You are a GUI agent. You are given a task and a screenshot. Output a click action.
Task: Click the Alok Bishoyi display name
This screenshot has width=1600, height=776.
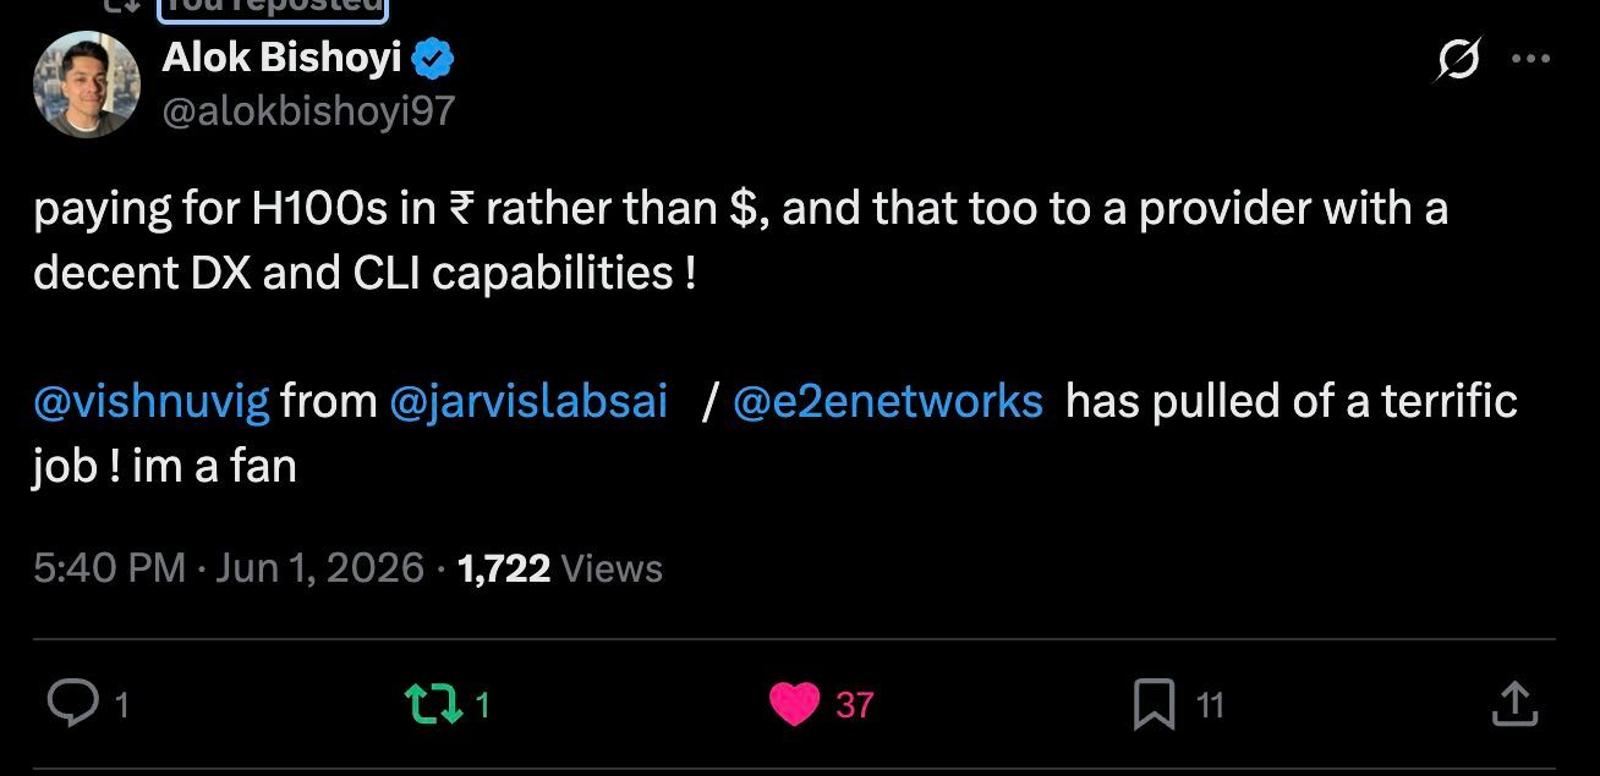coord(282,57)
